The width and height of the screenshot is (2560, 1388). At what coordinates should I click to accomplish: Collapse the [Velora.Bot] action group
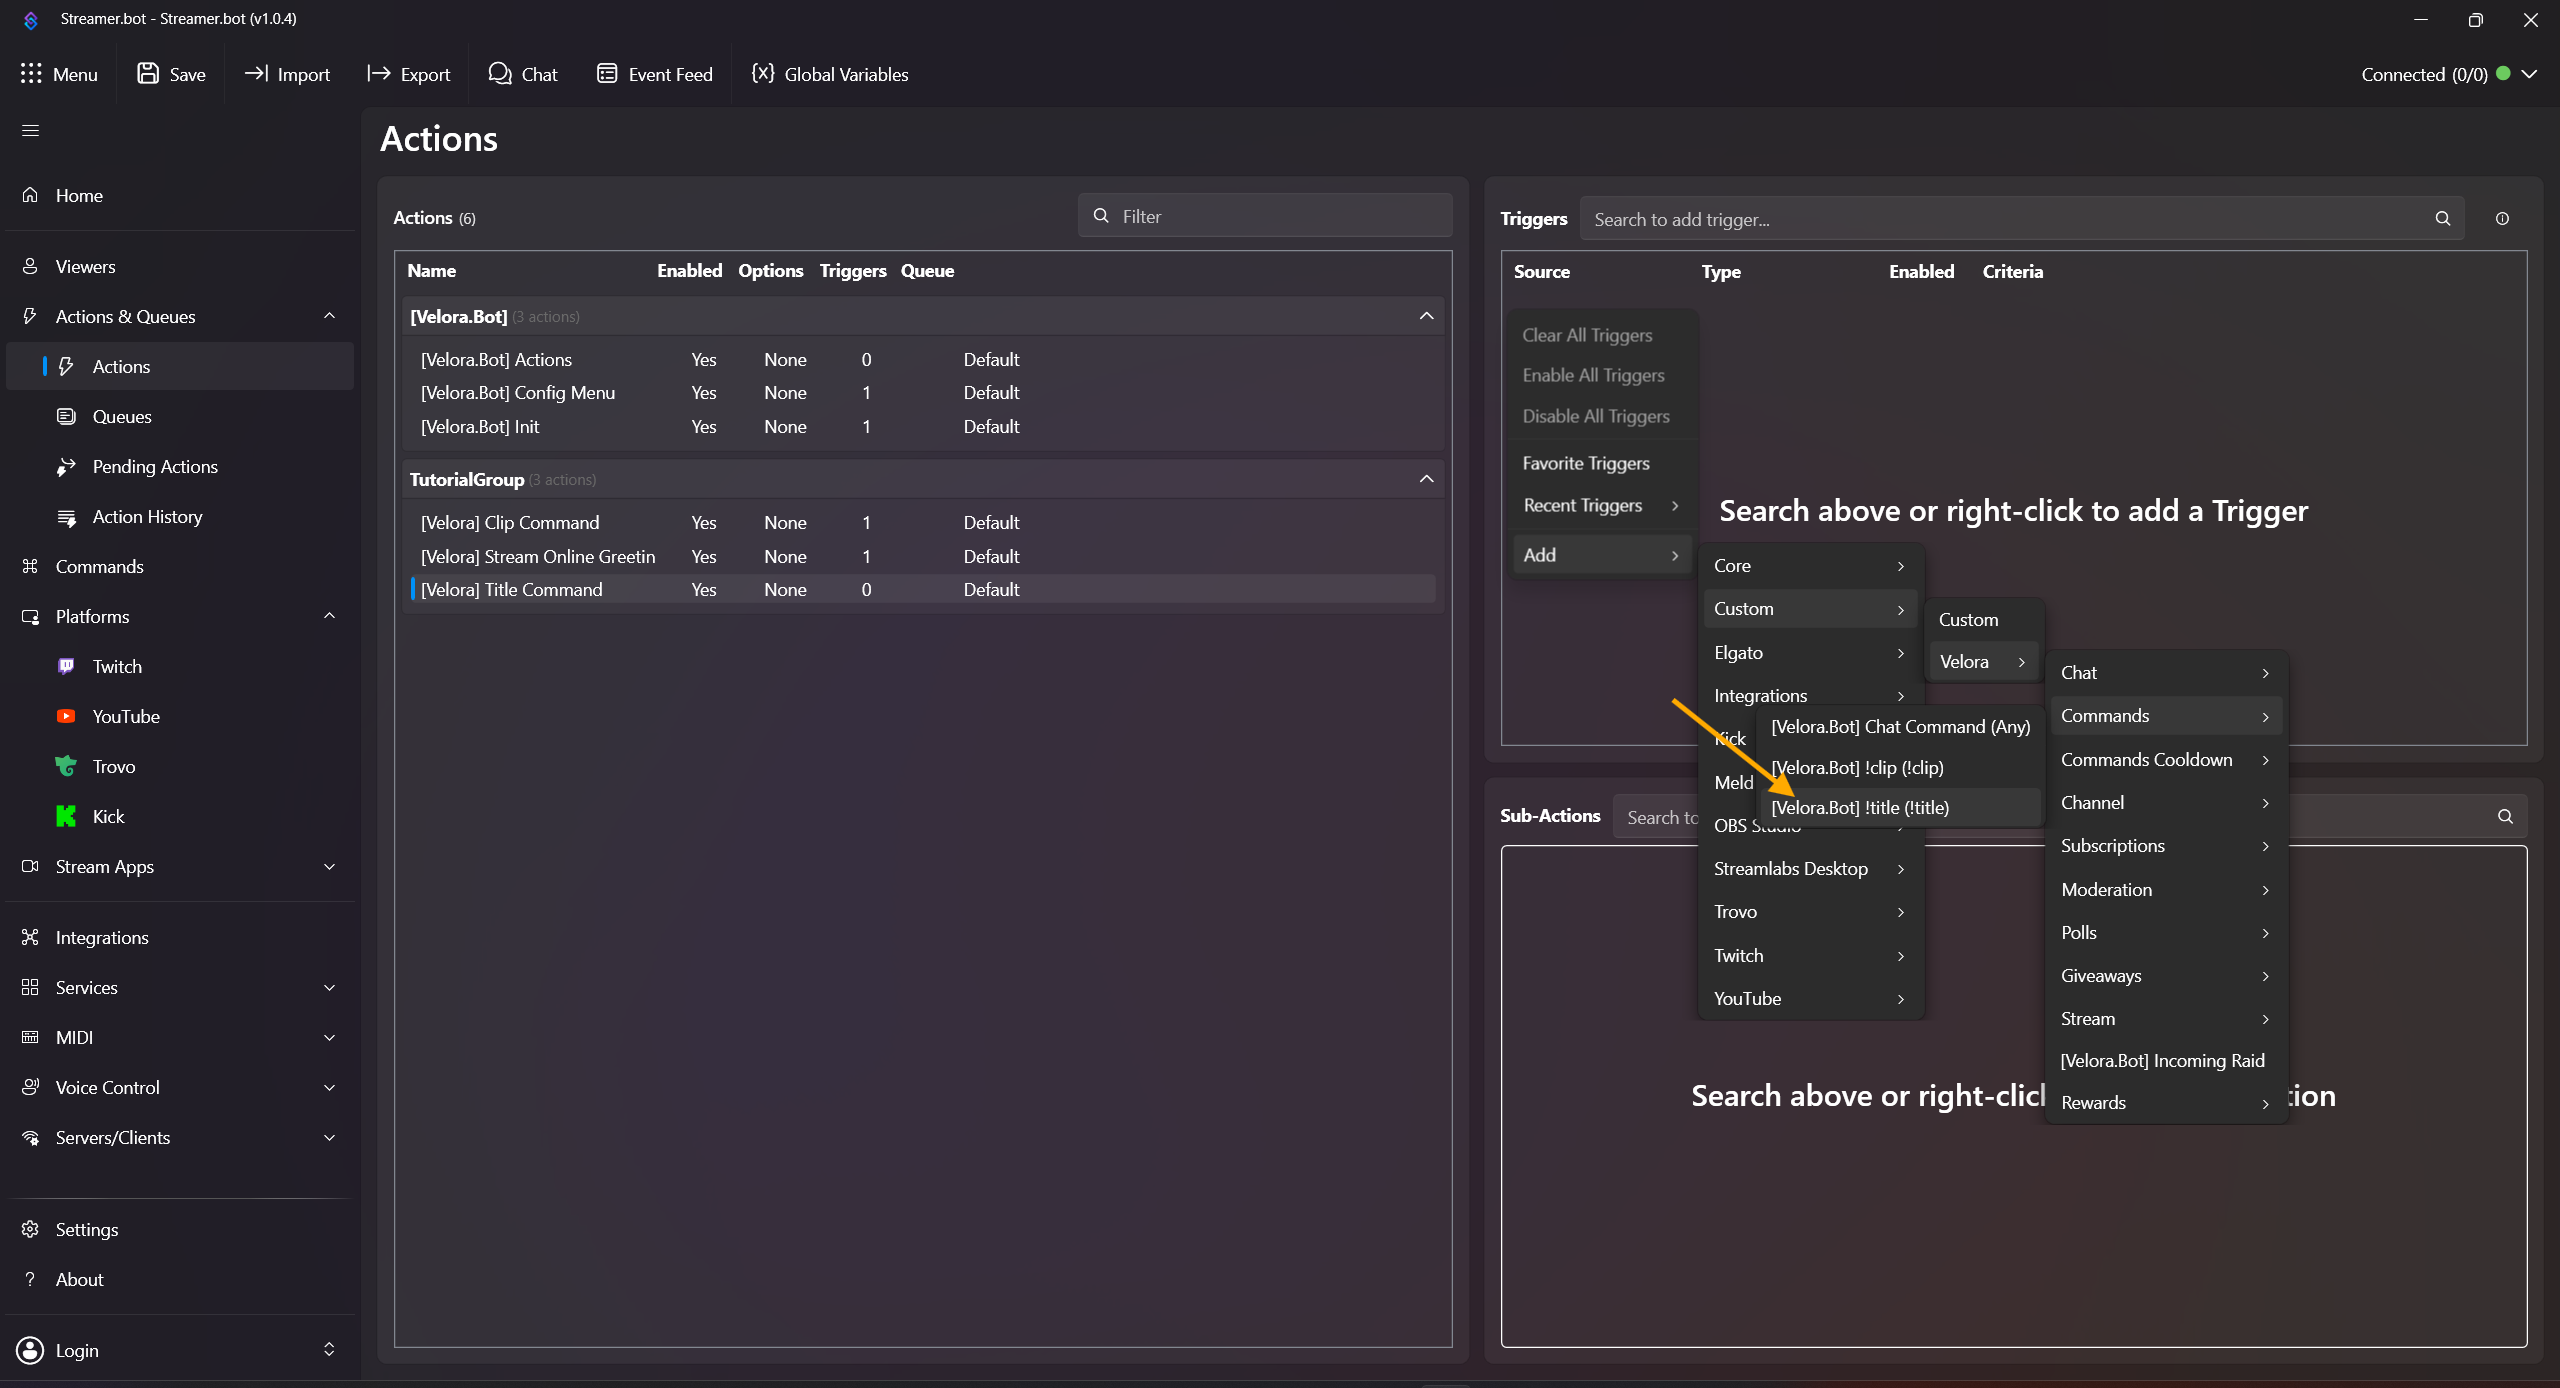click(x=1426, y=316)
